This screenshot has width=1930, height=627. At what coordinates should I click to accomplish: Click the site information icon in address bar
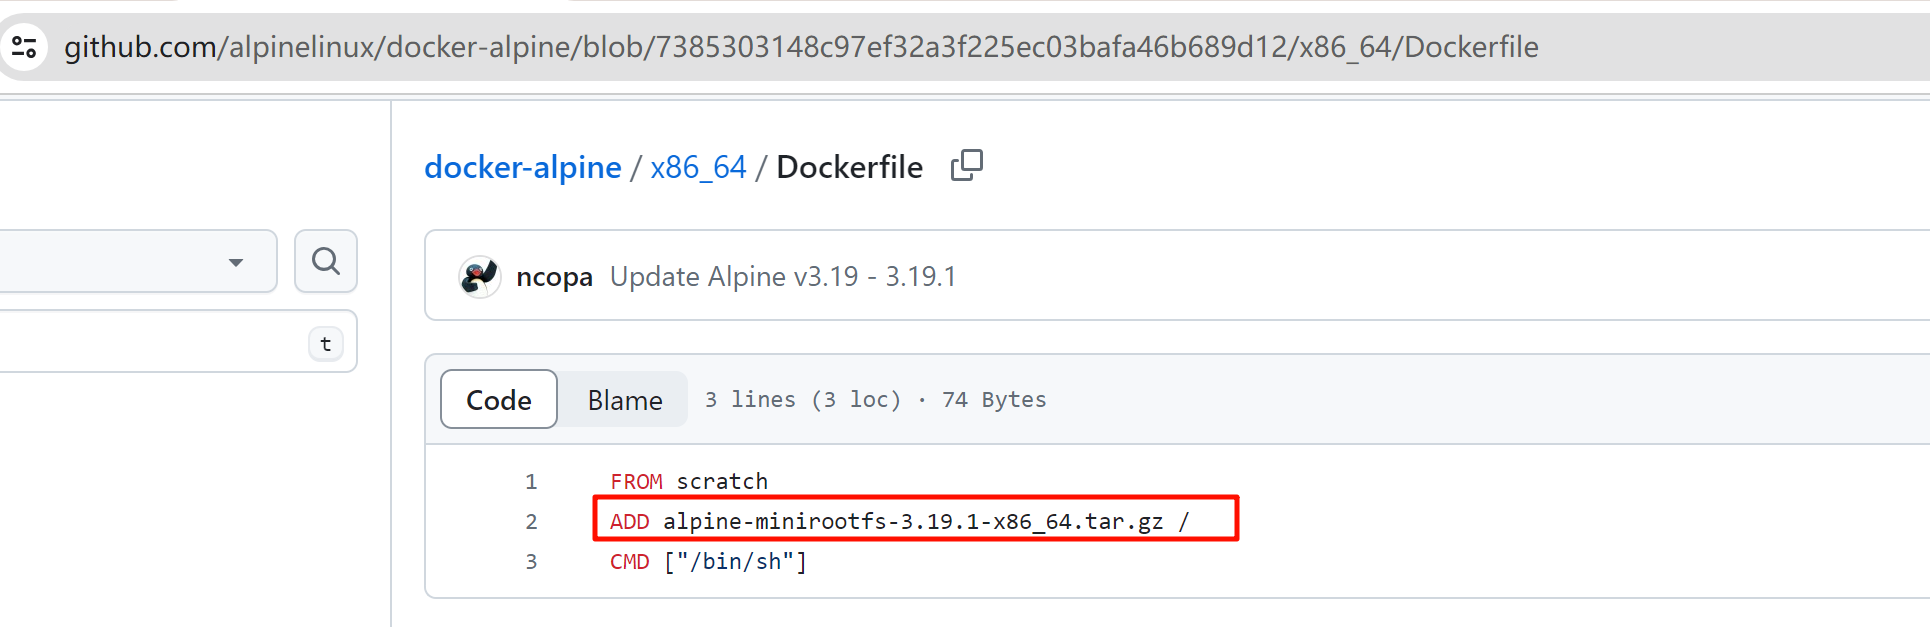click(x=24, y=47)
